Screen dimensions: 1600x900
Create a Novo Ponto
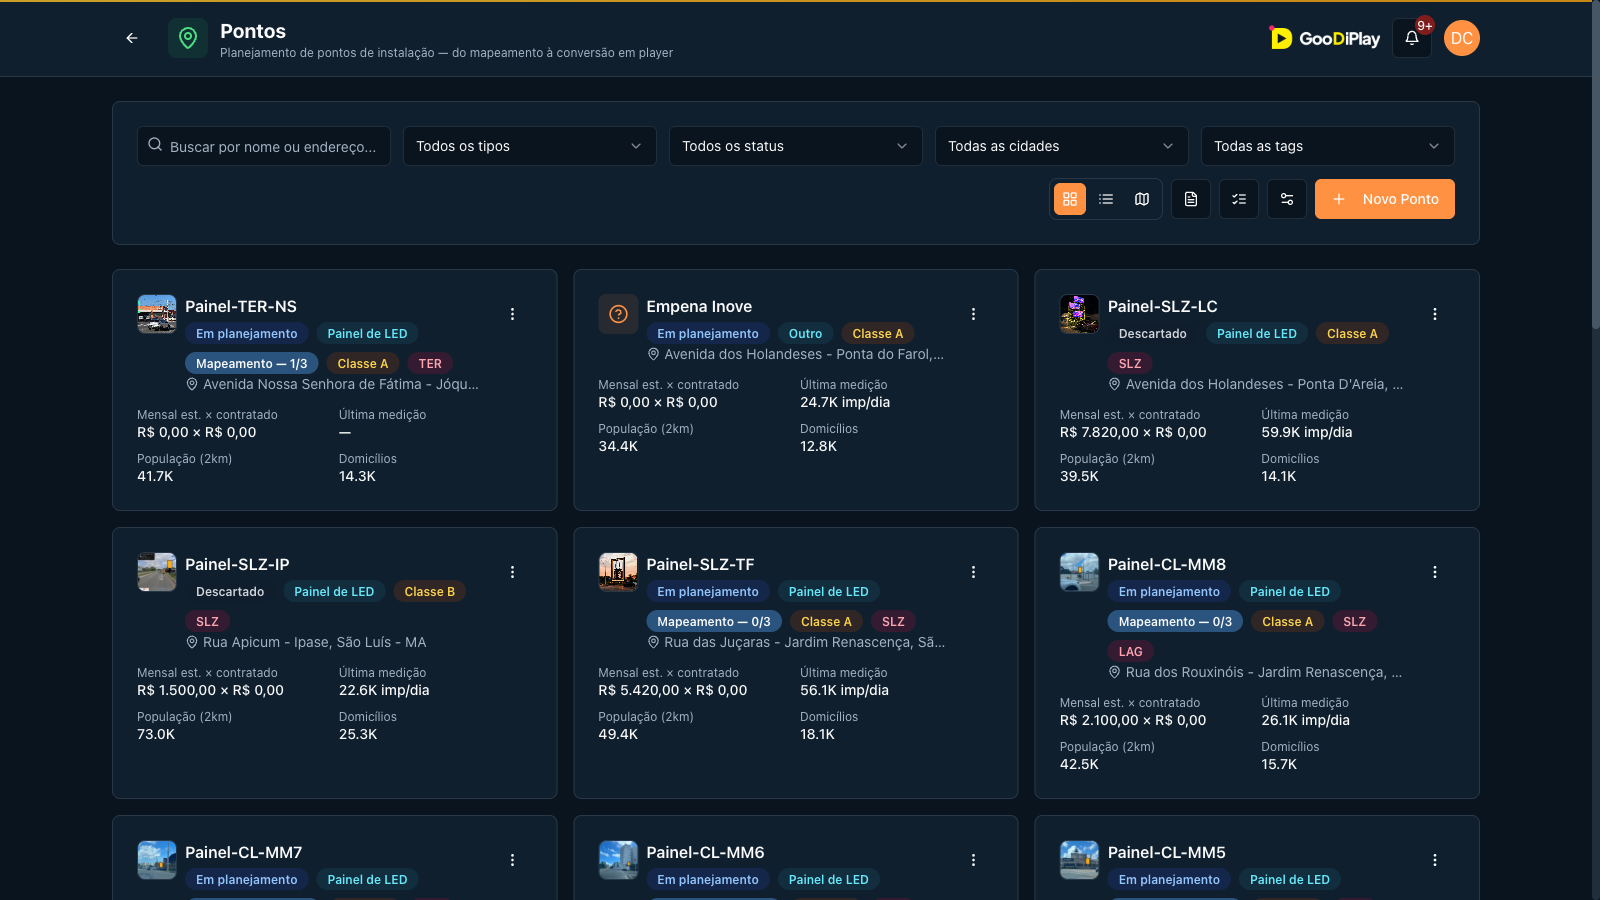(1385, 199)
